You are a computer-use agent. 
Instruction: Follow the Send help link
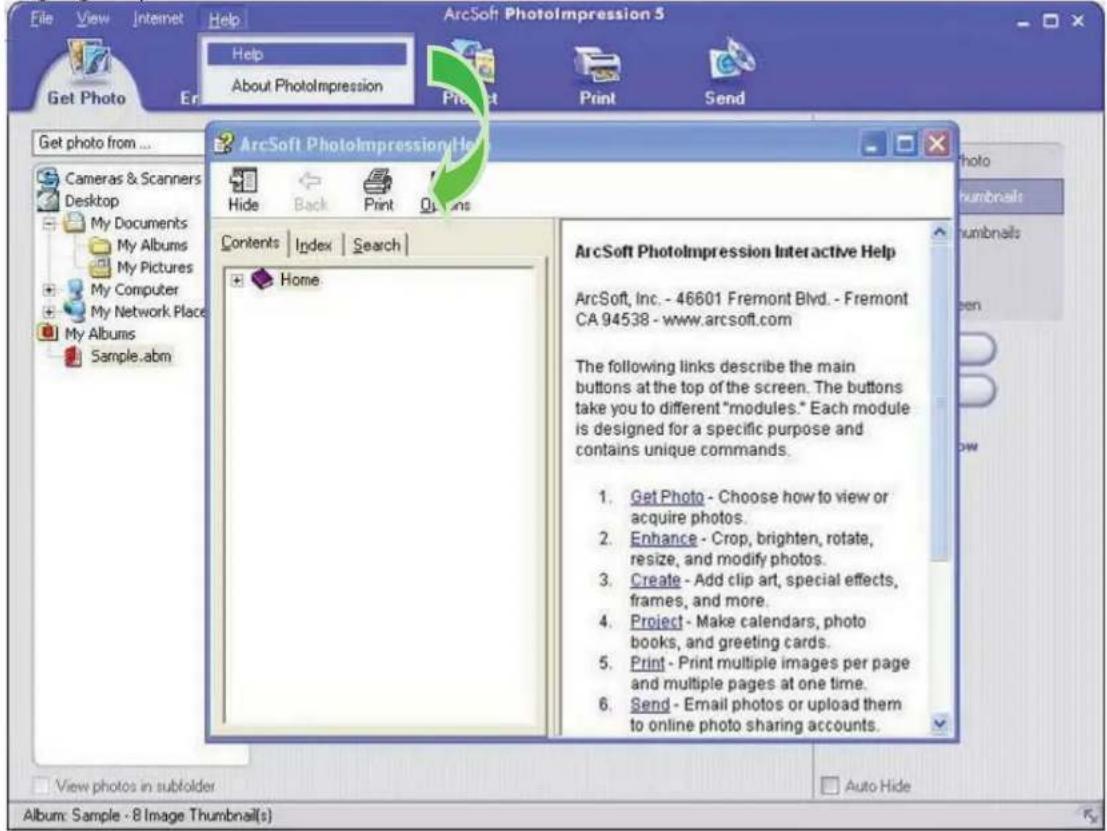[x=650, y=705]
